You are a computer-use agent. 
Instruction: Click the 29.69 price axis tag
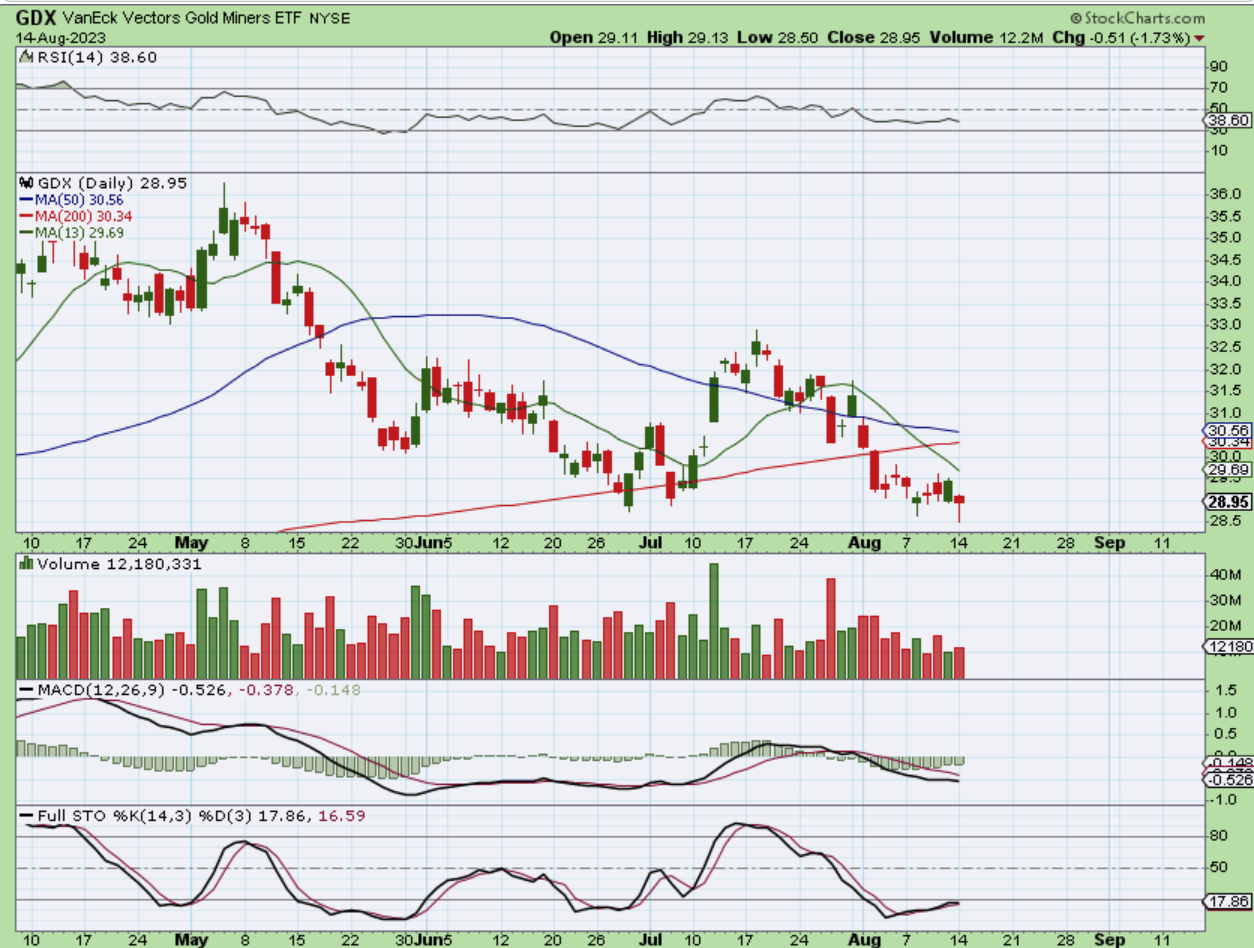pos(1228,468)
